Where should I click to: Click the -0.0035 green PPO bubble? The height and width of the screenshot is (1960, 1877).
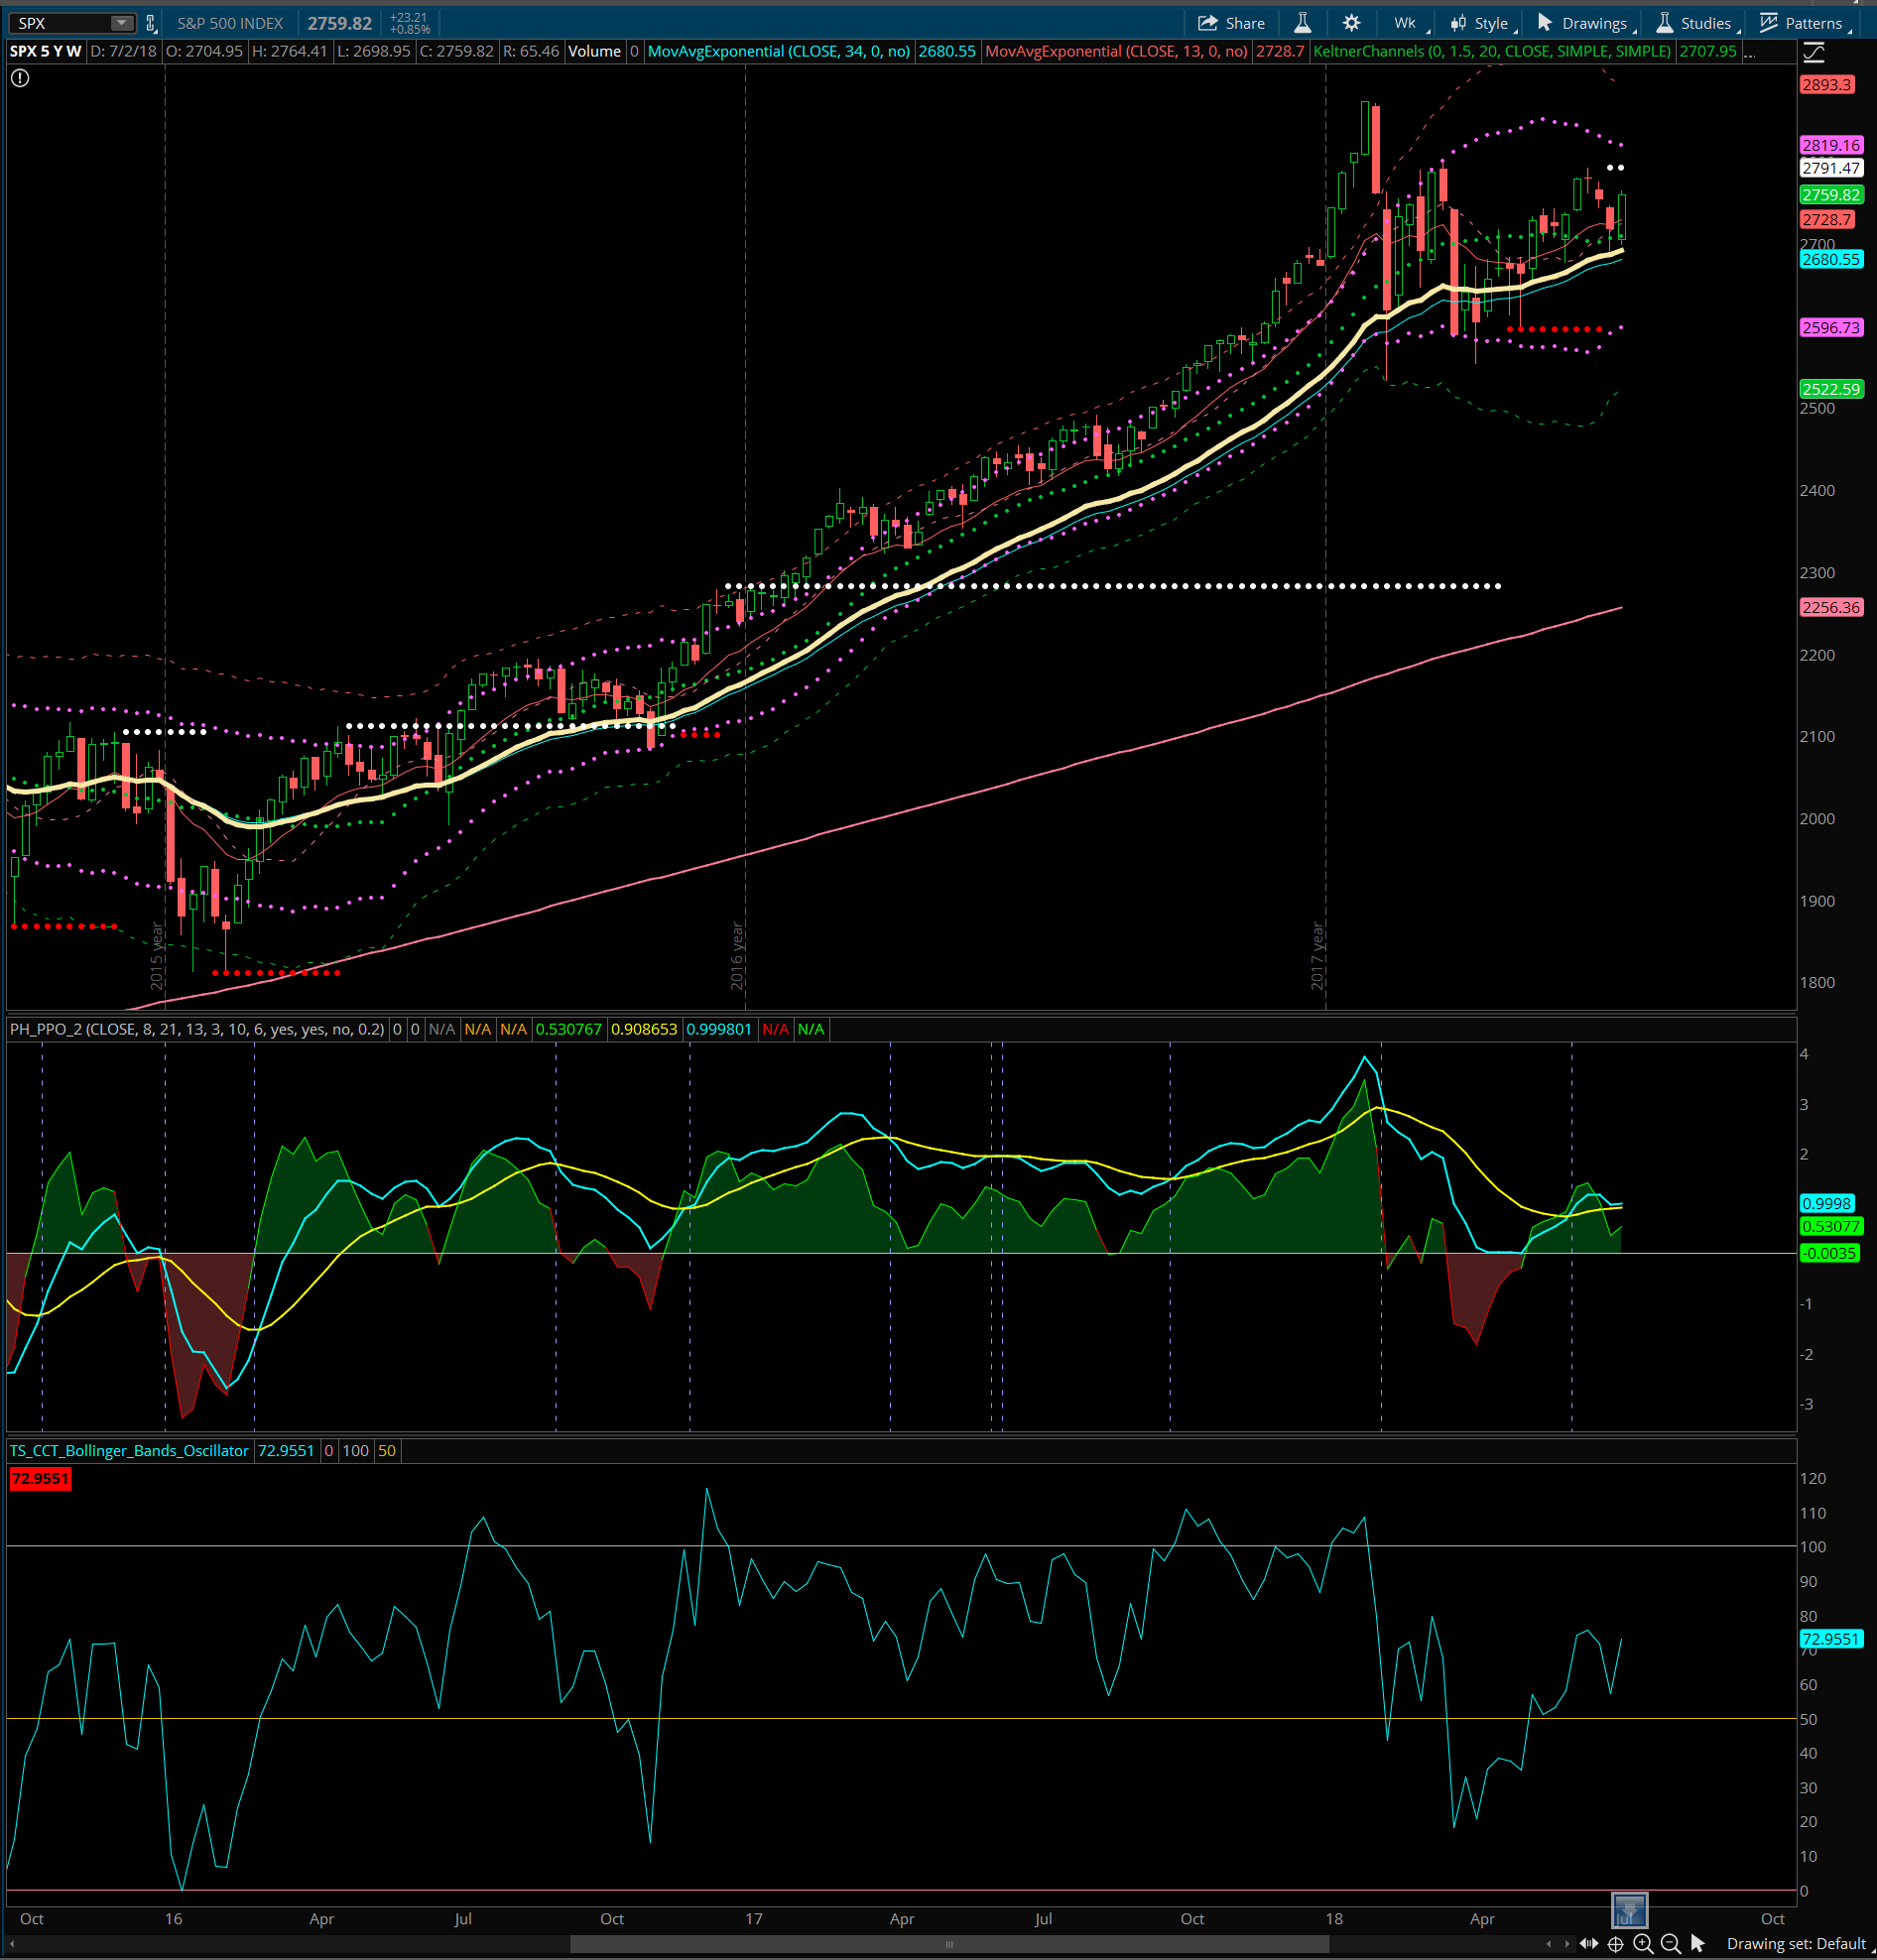point(1829,1253)
